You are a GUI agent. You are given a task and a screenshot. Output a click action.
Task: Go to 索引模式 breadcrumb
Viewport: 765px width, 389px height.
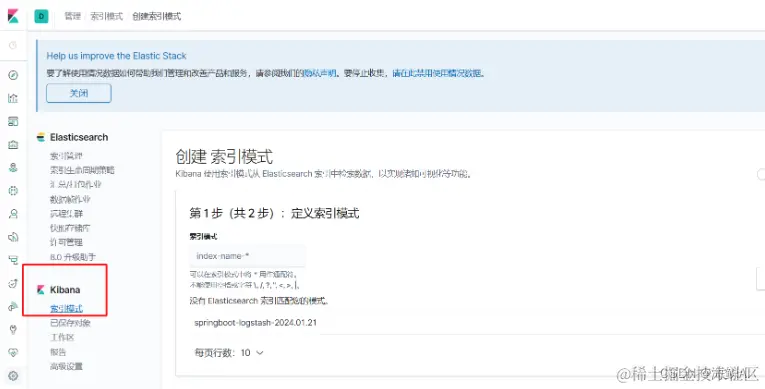[x=106, y=16]
